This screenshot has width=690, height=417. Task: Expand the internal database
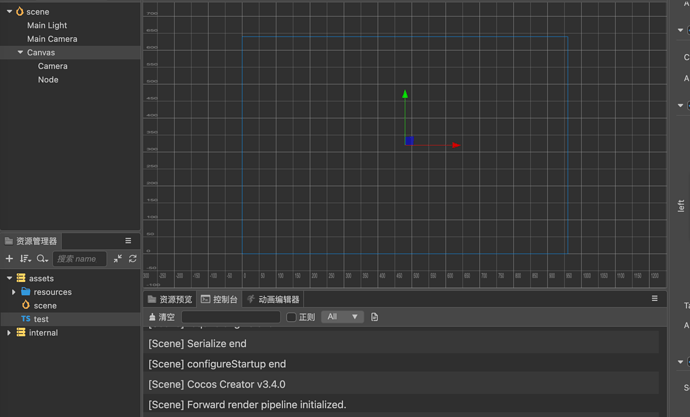pos(9,333)
